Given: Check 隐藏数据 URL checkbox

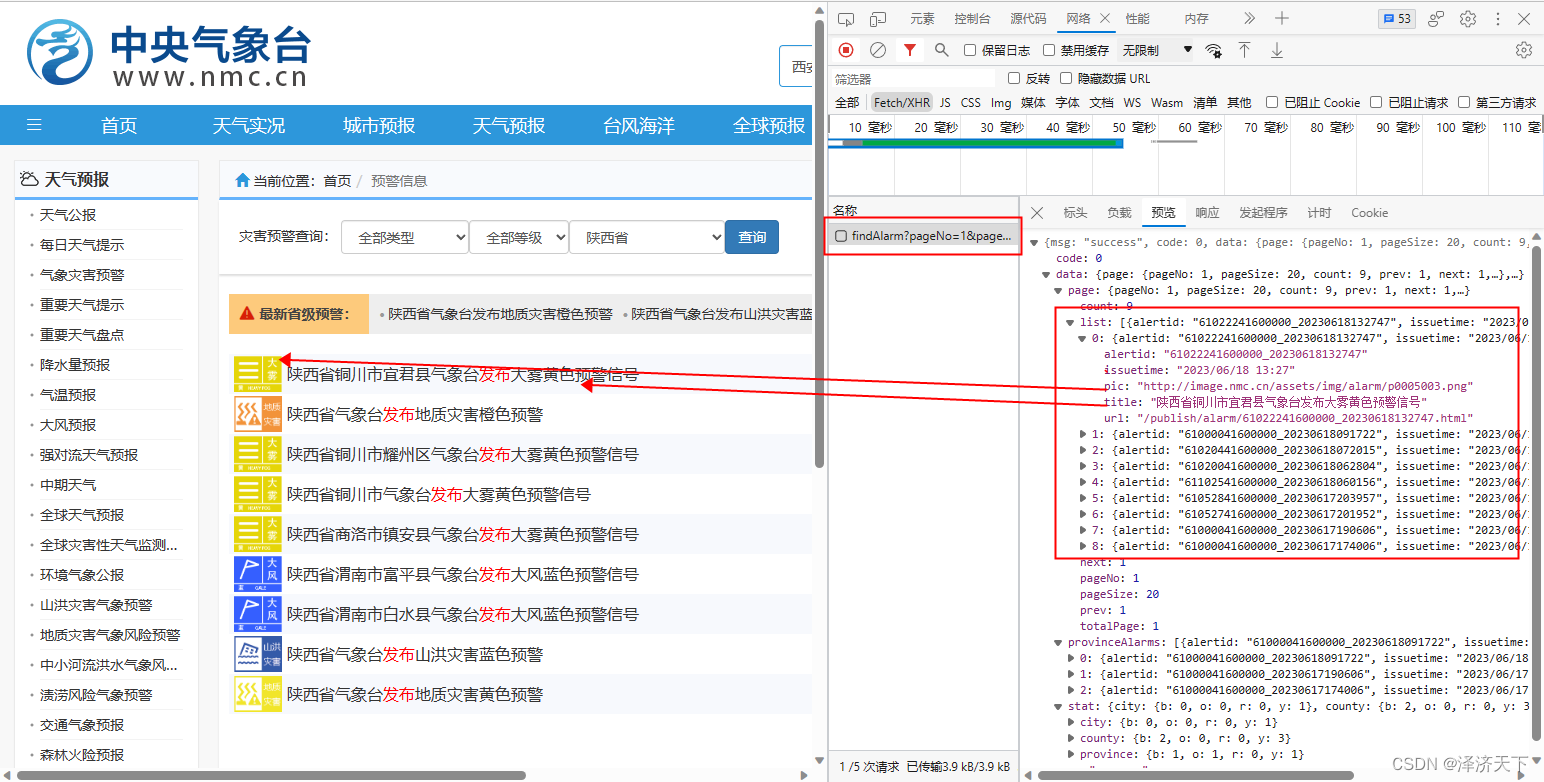Looking at the screenshot, I should 1066,78.
